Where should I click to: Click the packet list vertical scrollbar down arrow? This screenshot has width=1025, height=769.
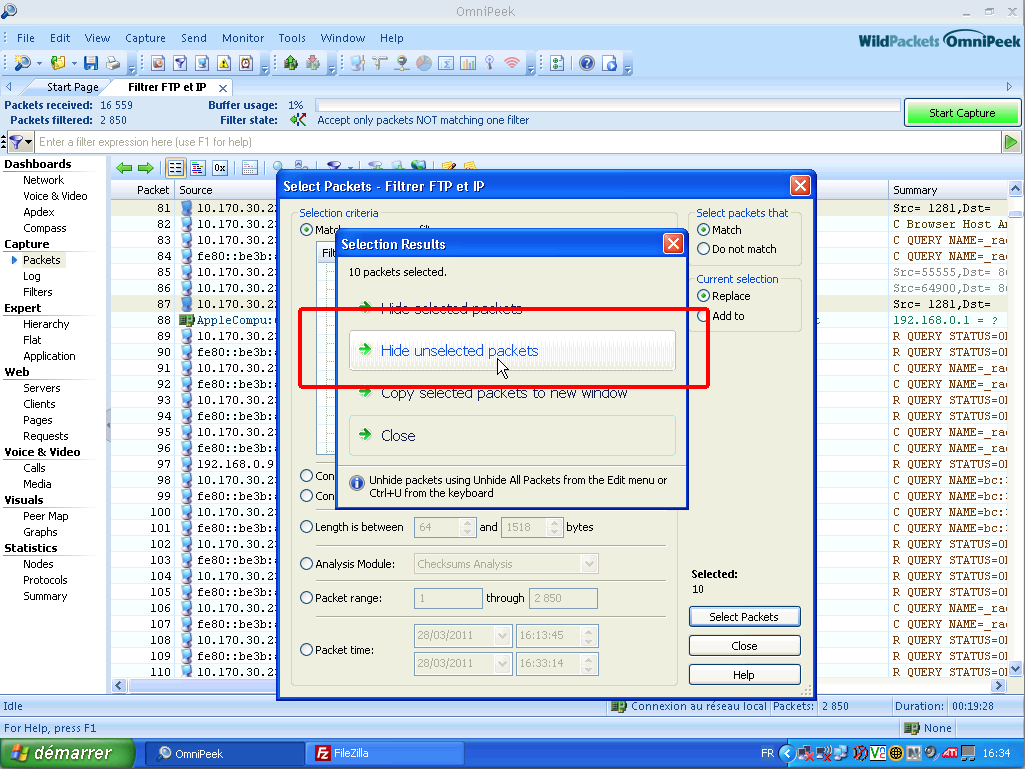(1015, 668)
